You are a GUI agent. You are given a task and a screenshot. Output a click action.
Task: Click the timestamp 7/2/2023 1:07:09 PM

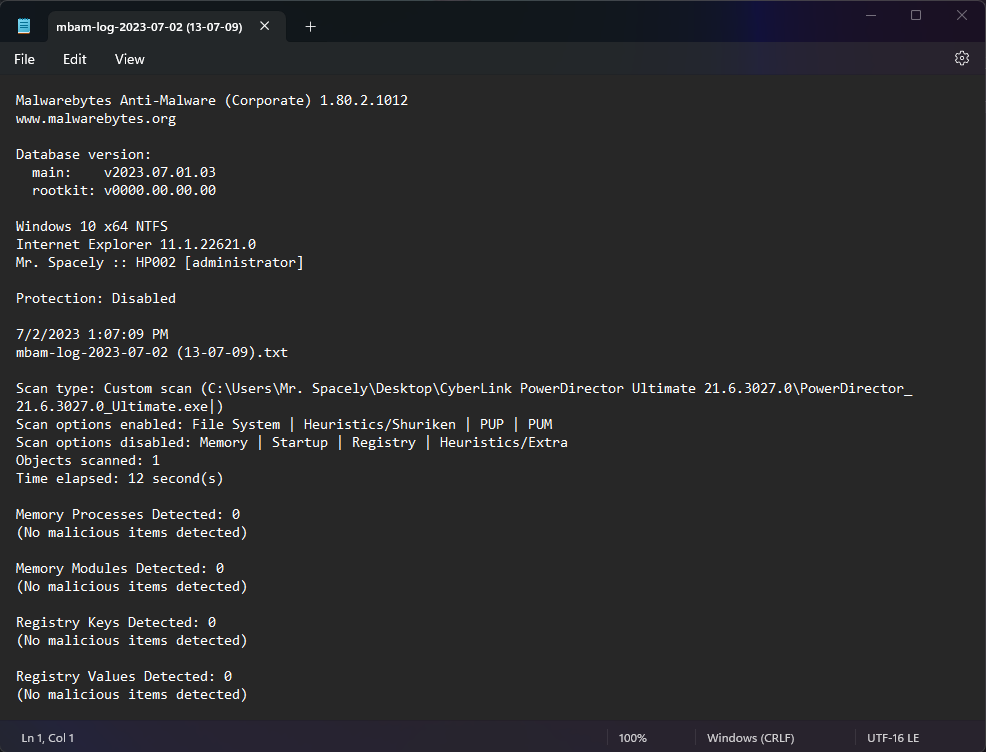click(x=92, y=335)
